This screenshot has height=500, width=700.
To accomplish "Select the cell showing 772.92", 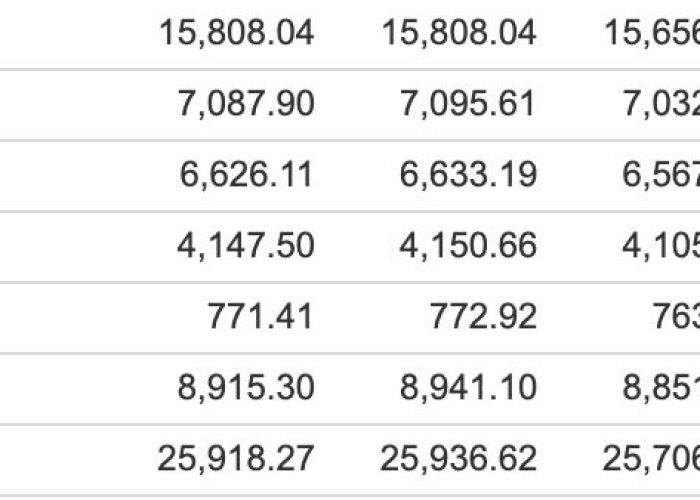I will pyautogui.click(x=483, y=317).
